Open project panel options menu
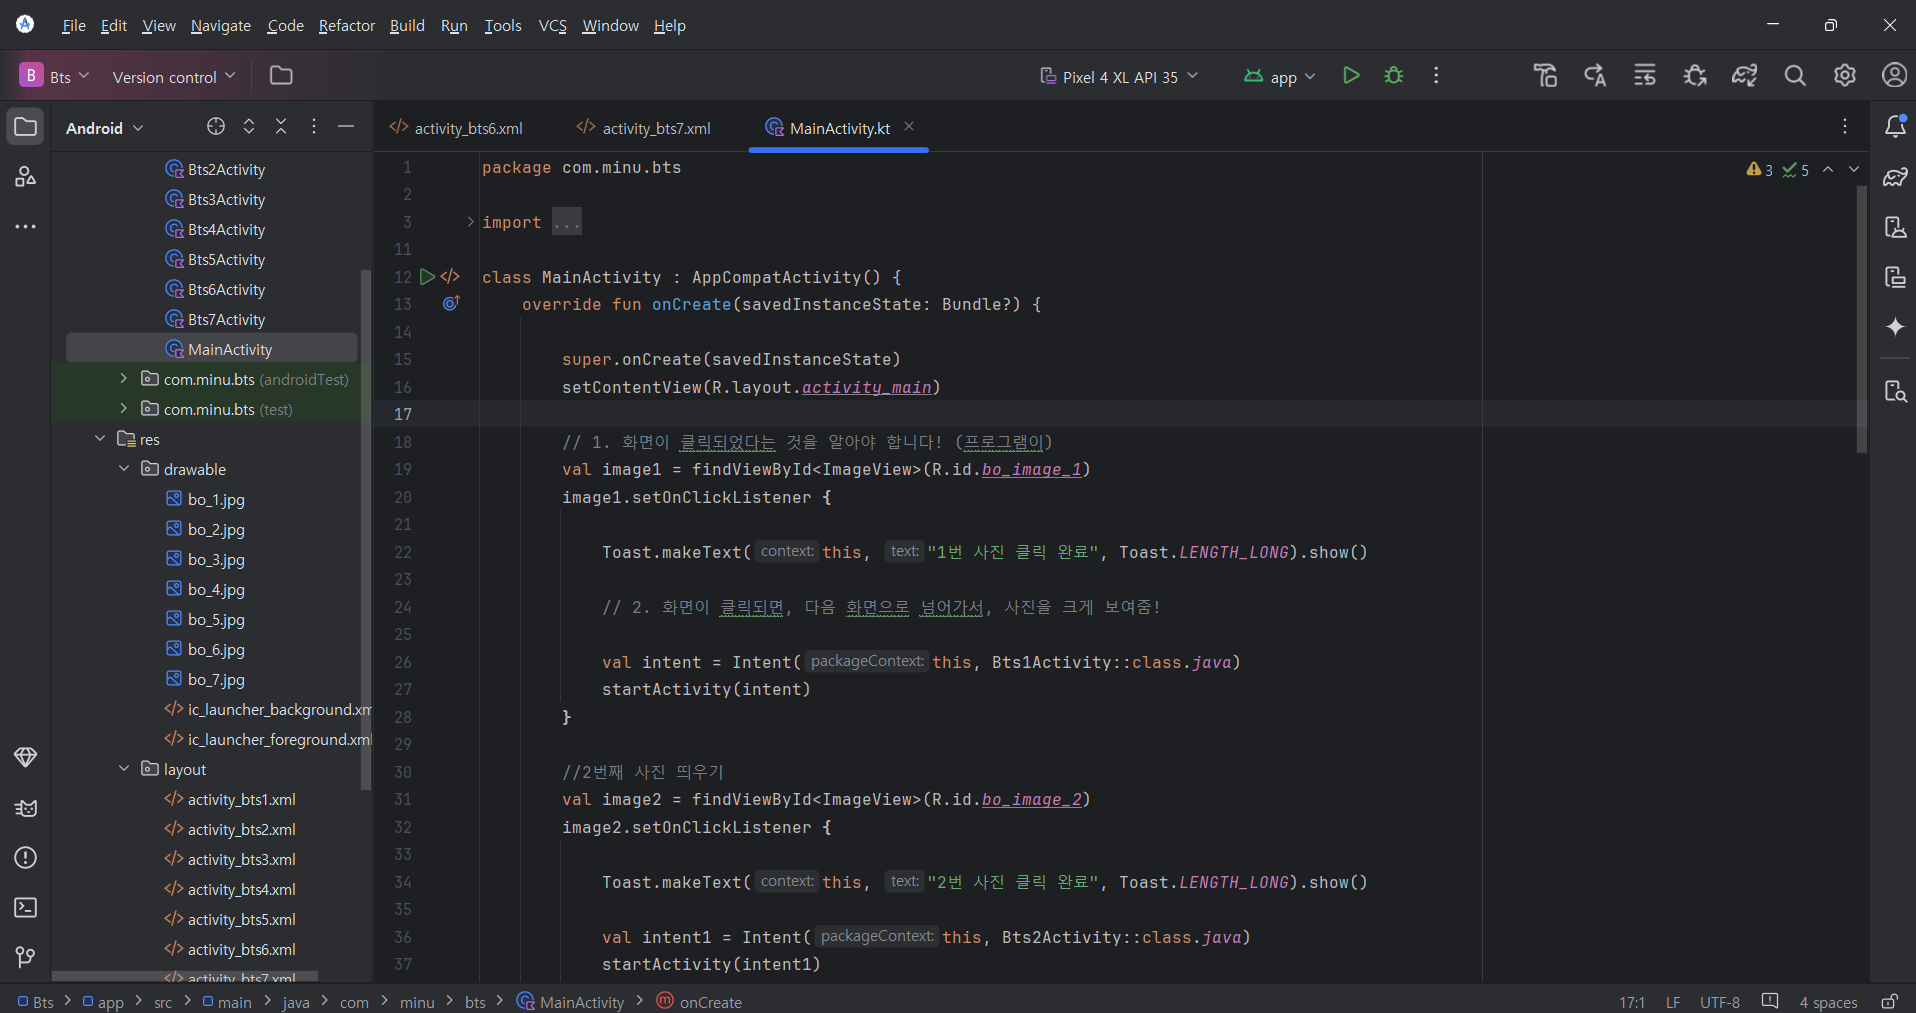This screenshot has height=1013, width=1916. tap(314, 127)
